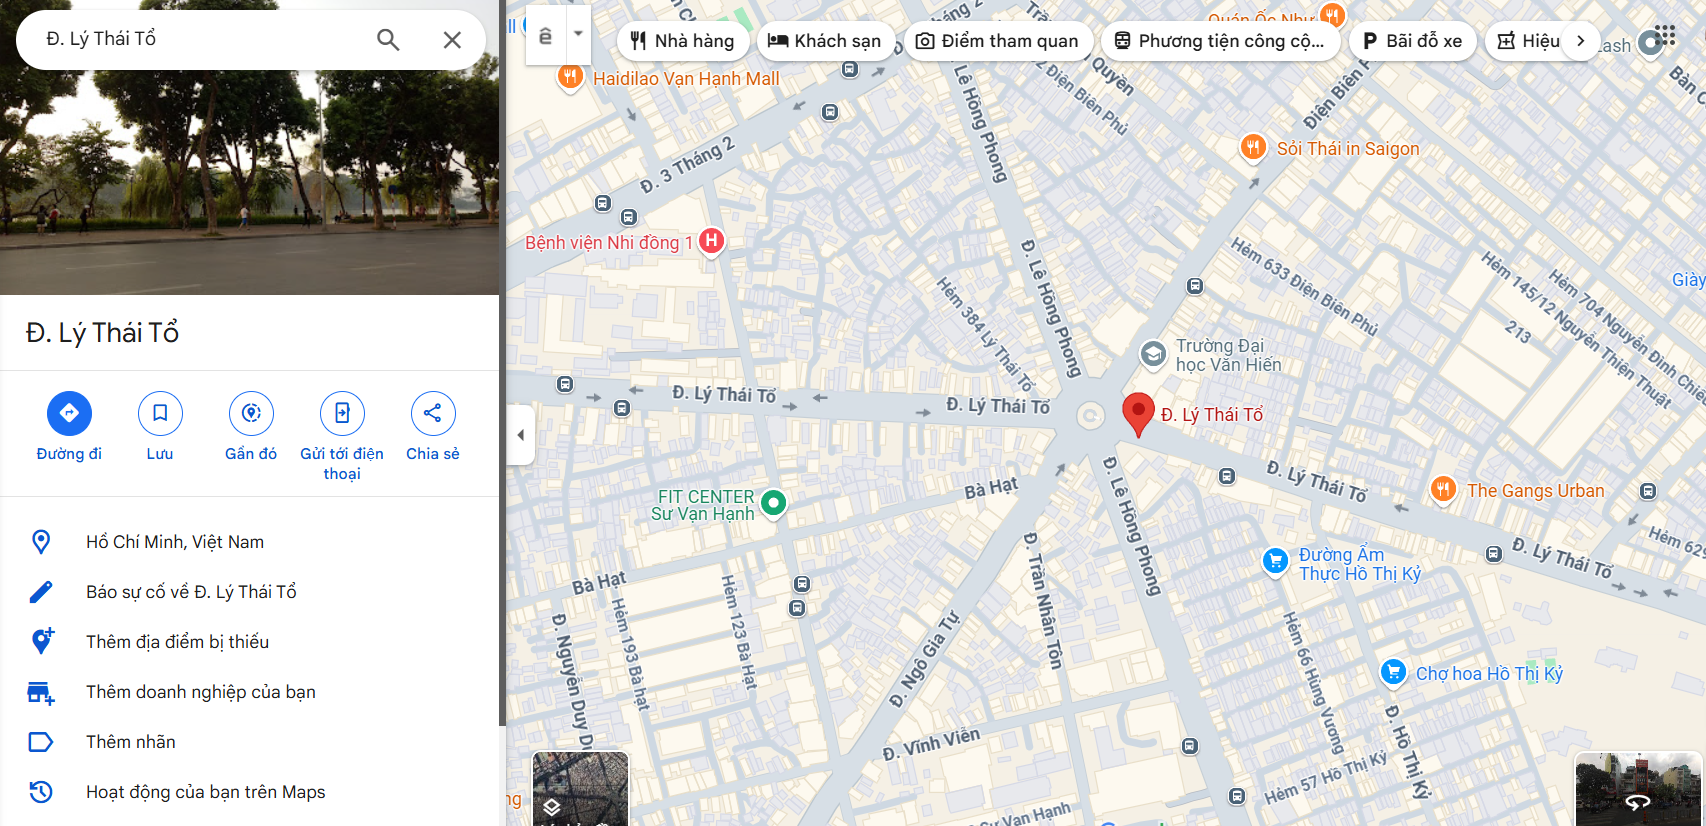This screenshot has height=826, width=1706.
Task: Clear the search with the X icon
Action: tap(452, 40)
